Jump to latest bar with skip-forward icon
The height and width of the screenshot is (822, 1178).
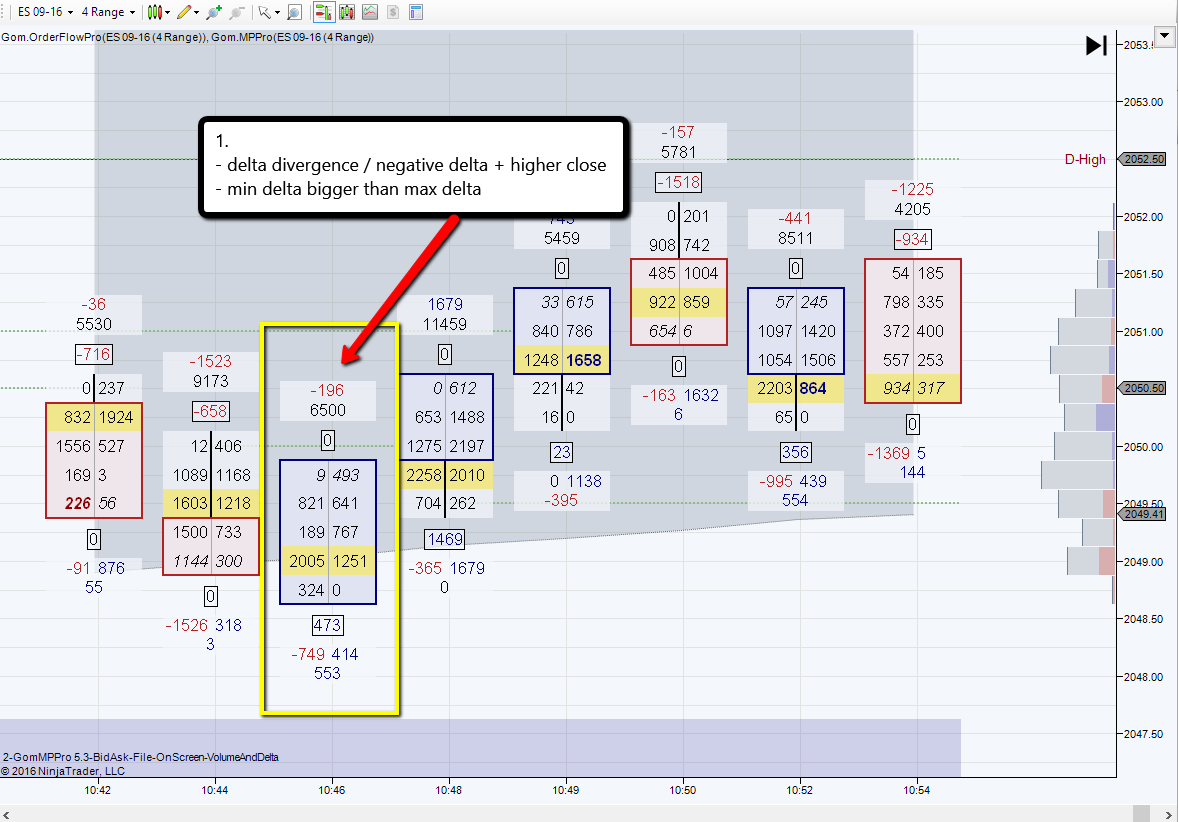tap(1096, 46)
